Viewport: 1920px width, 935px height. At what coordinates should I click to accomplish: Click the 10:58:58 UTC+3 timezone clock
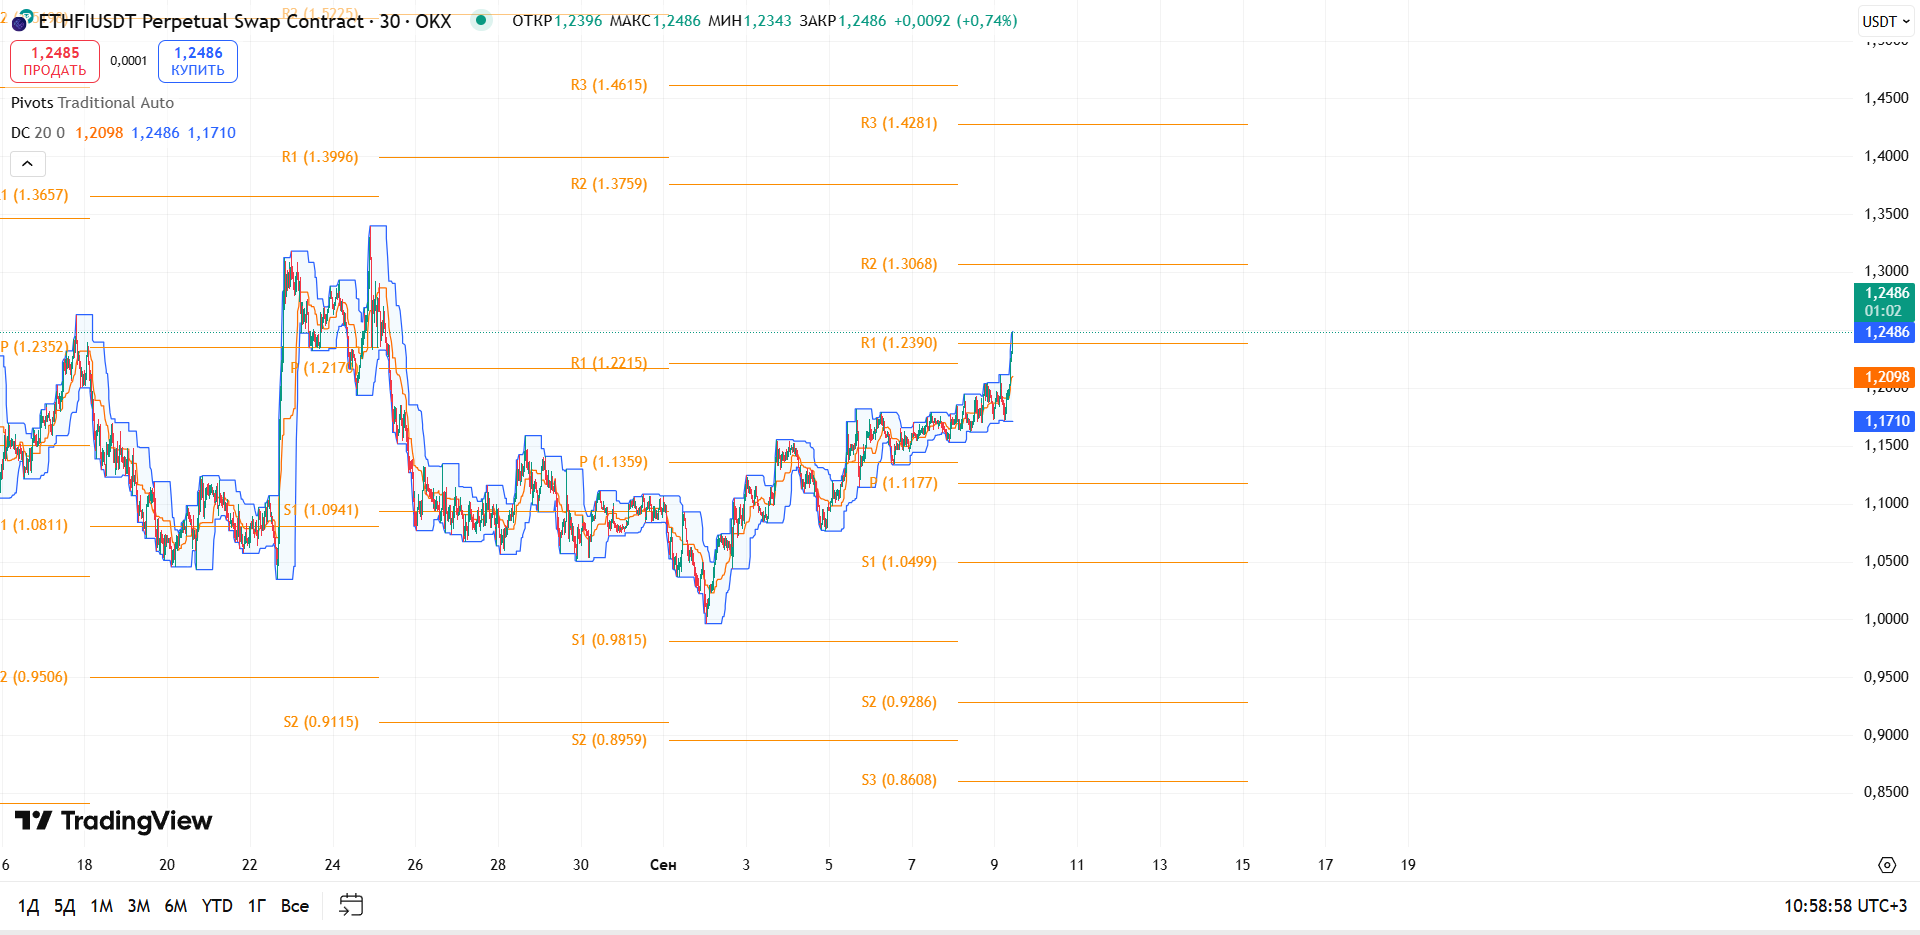point(1845,906)
